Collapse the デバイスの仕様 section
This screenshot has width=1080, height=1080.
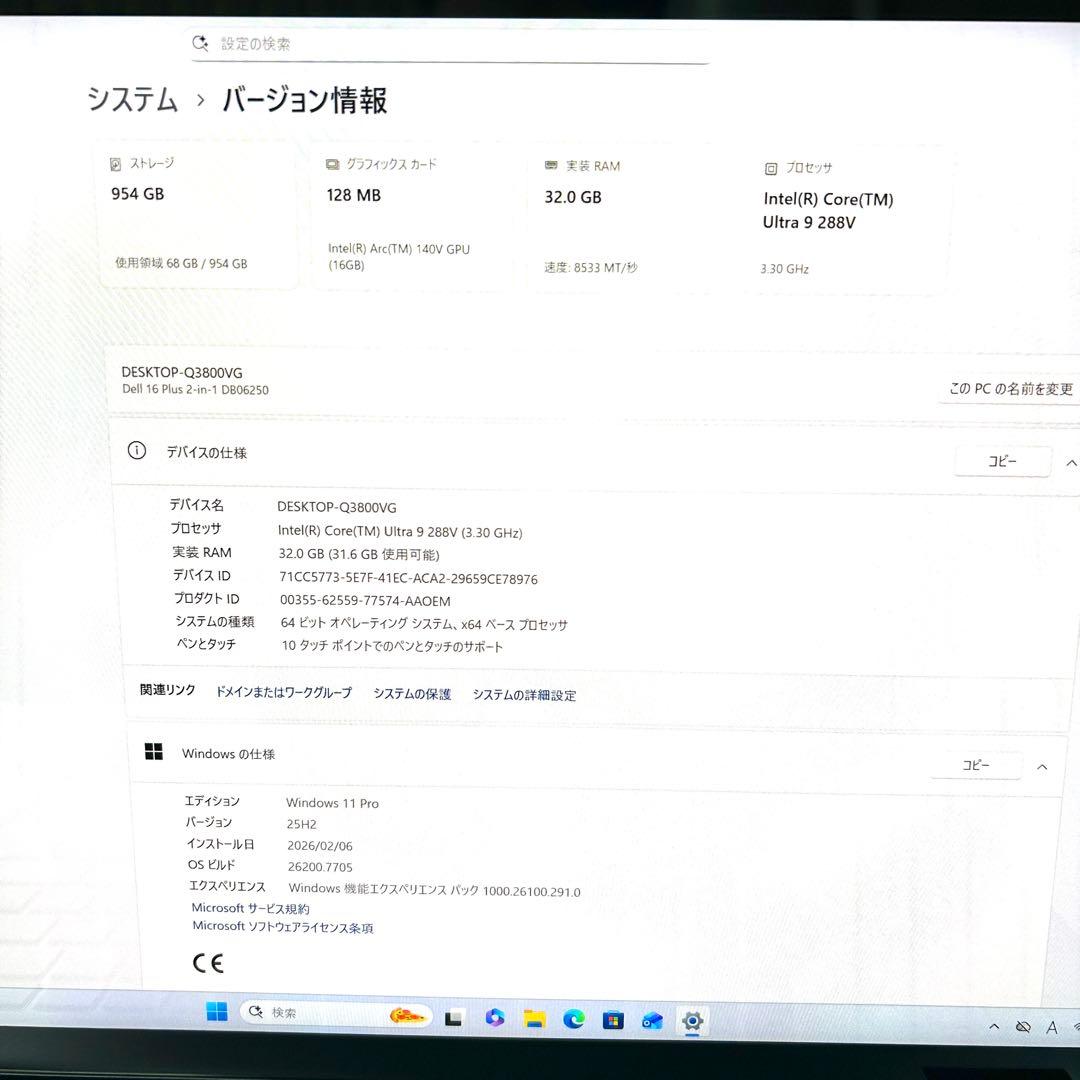[1071, 463]
